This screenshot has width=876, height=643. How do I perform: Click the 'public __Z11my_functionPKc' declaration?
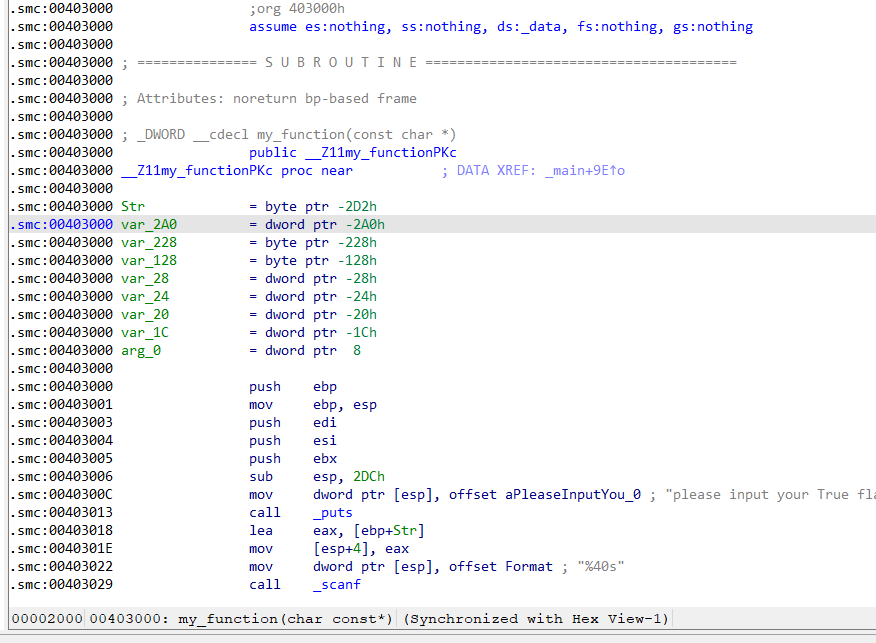point(353,152)
